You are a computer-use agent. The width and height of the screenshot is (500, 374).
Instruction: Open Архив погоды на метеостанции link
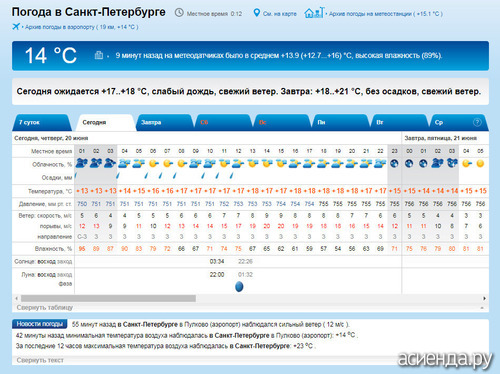pos(386,14)
